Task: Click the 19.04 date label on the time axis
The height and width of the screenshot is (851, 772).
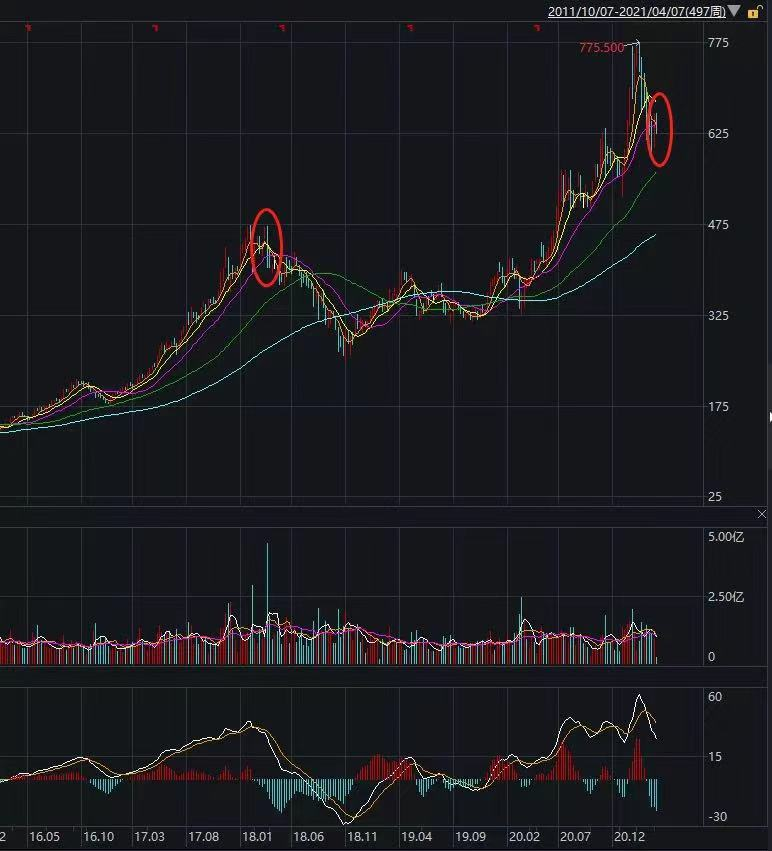Action: pyautogui.click(x=416, y=836)
